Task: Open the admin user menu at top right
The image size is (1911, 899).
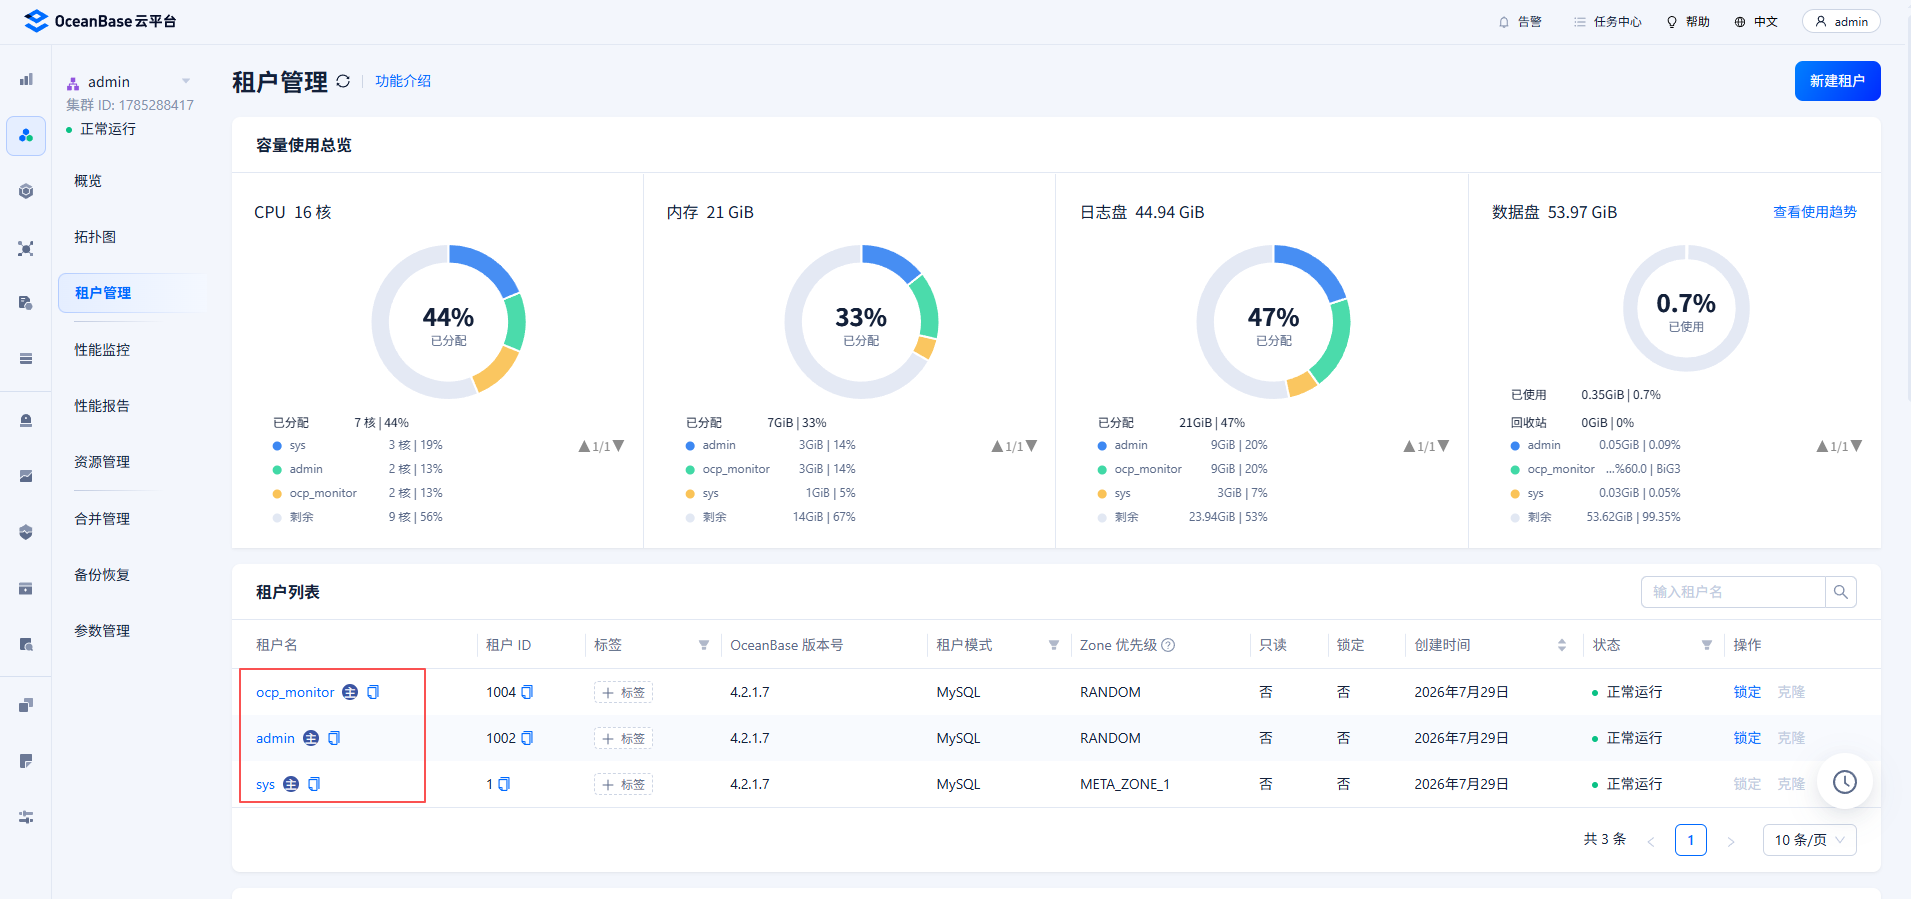Action: tap(1841, 21)
